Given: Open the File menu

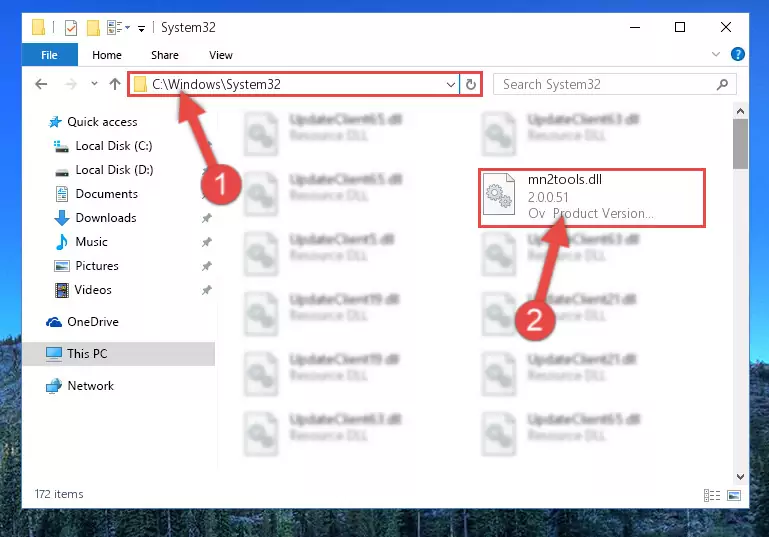Looking at the screenshot, I should click(x=50, y=55).
